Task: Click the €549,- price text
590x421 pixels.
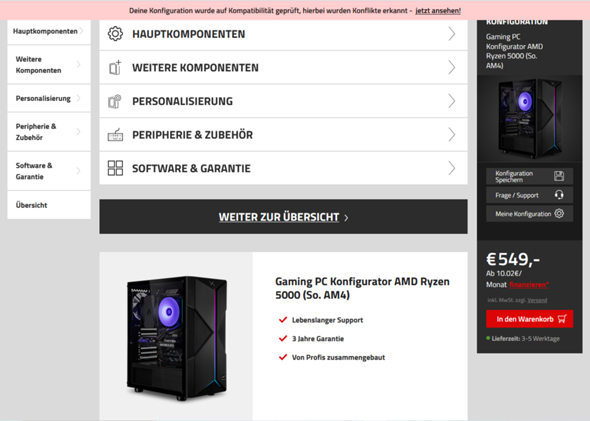Action: click(x=513, y=259)
